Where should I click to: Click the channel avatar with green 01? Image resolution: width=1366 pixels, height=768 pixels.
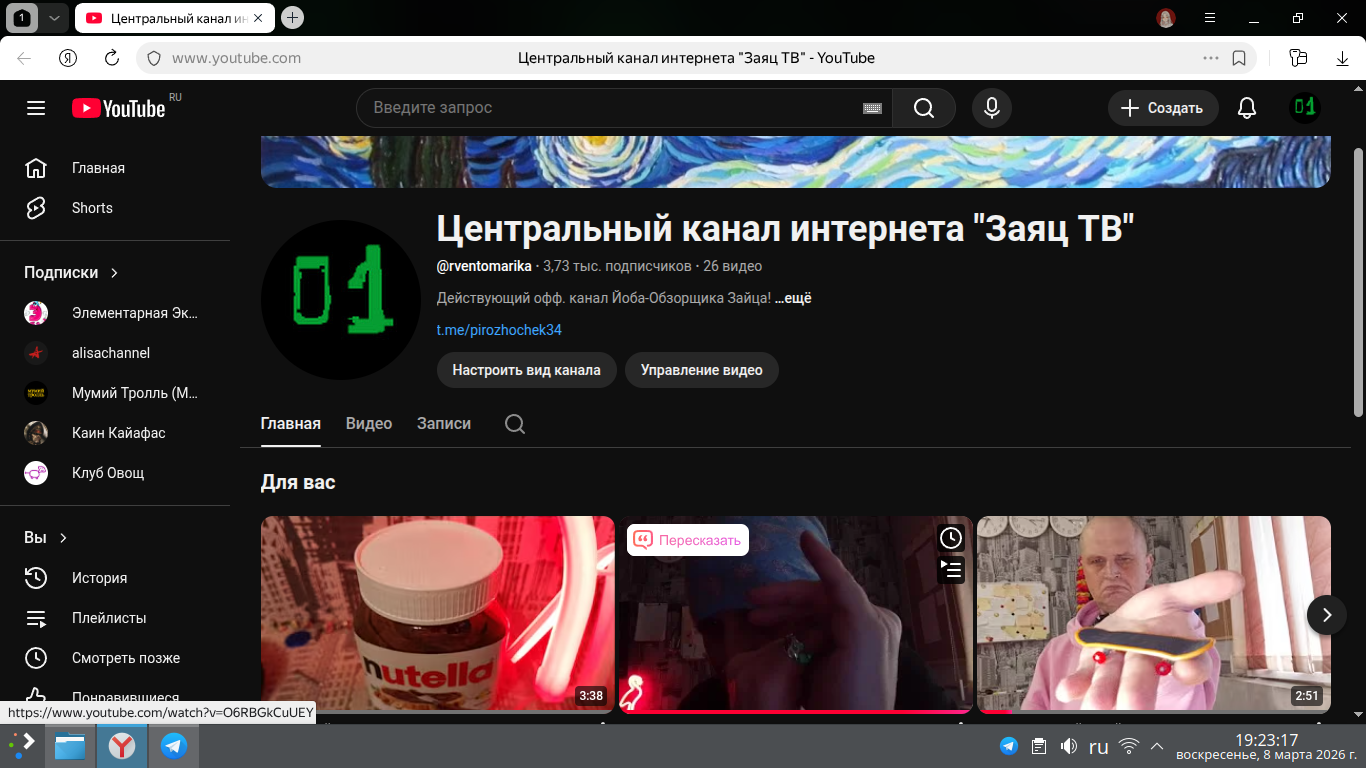click(x=341, y=300)
